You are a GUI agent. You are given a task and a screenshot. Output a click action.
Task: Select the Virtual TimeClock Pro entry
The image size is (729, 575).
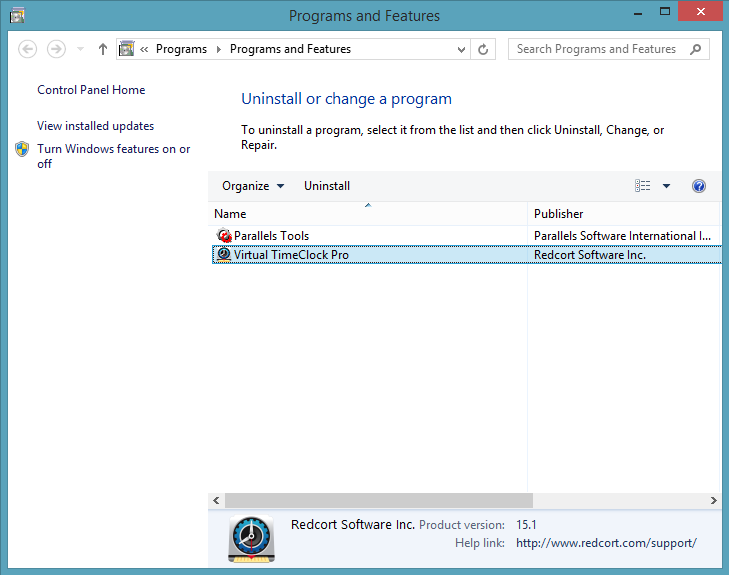coord(466,255)
